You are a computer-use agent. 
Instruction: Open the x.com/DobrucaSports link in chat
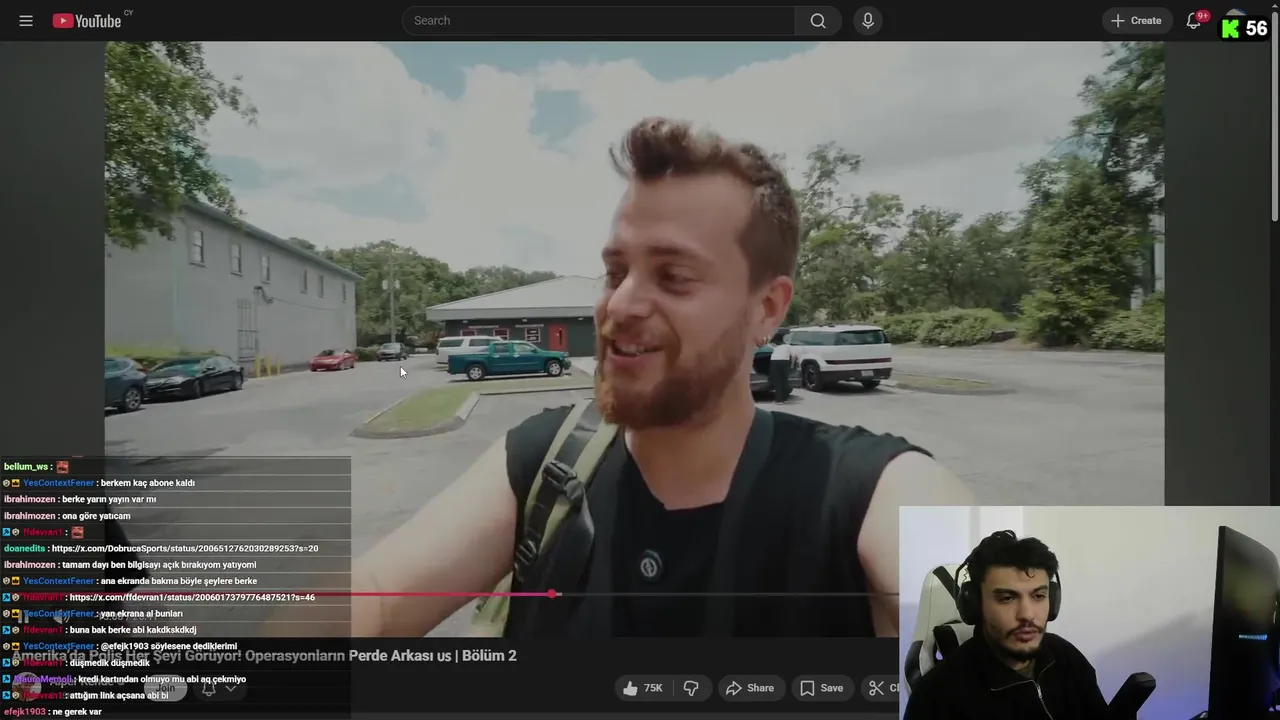[185, 549]
